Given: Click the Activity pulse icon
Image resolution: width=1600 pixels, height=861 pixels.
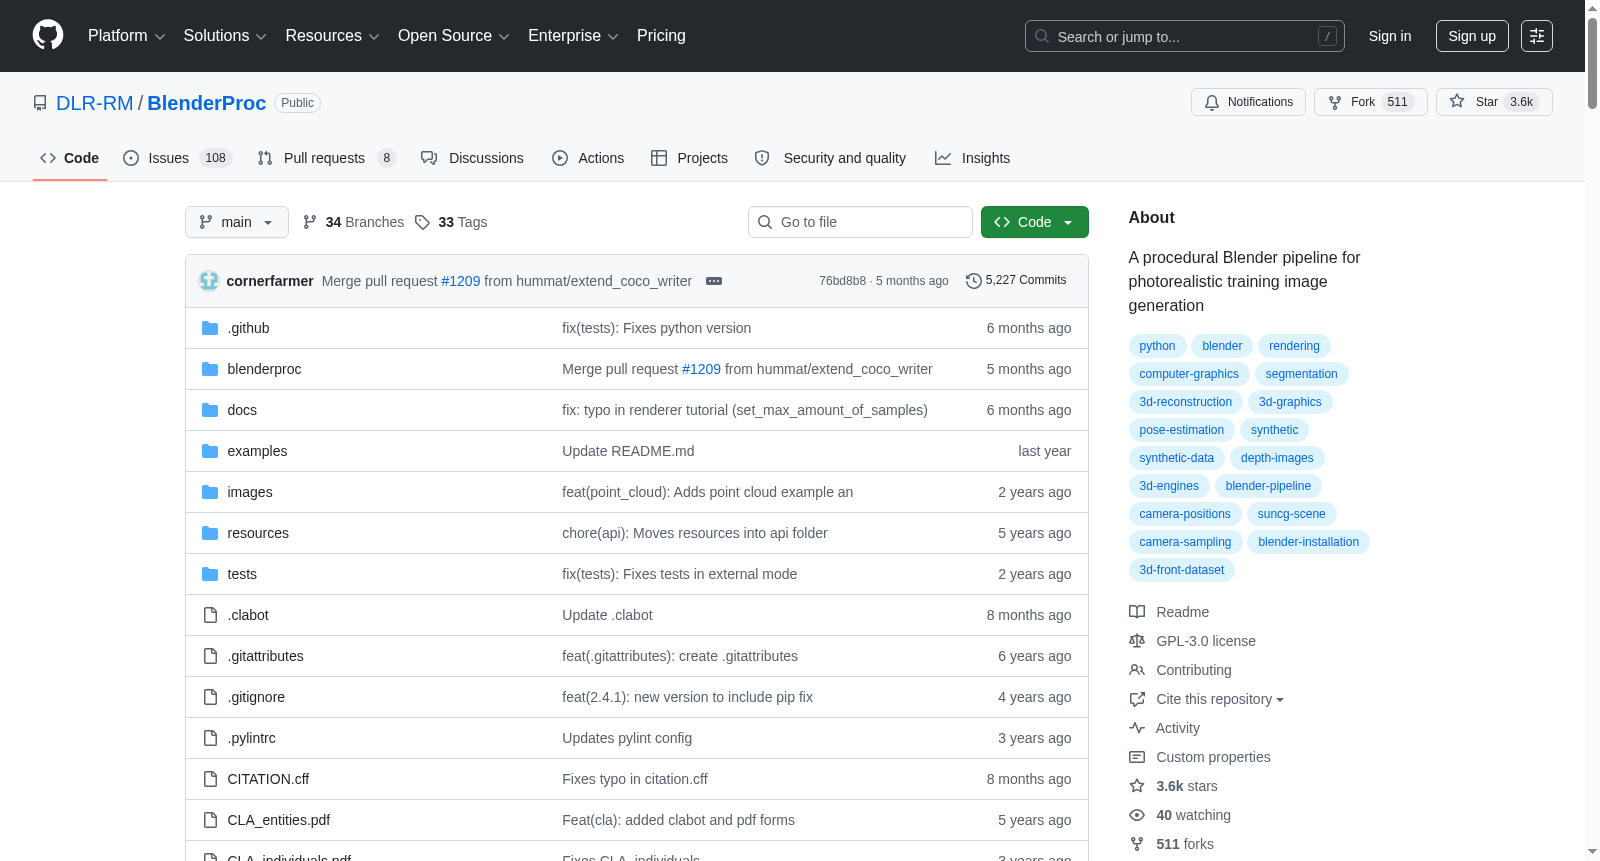Looking at the screenshot, I should (1137, 728).
